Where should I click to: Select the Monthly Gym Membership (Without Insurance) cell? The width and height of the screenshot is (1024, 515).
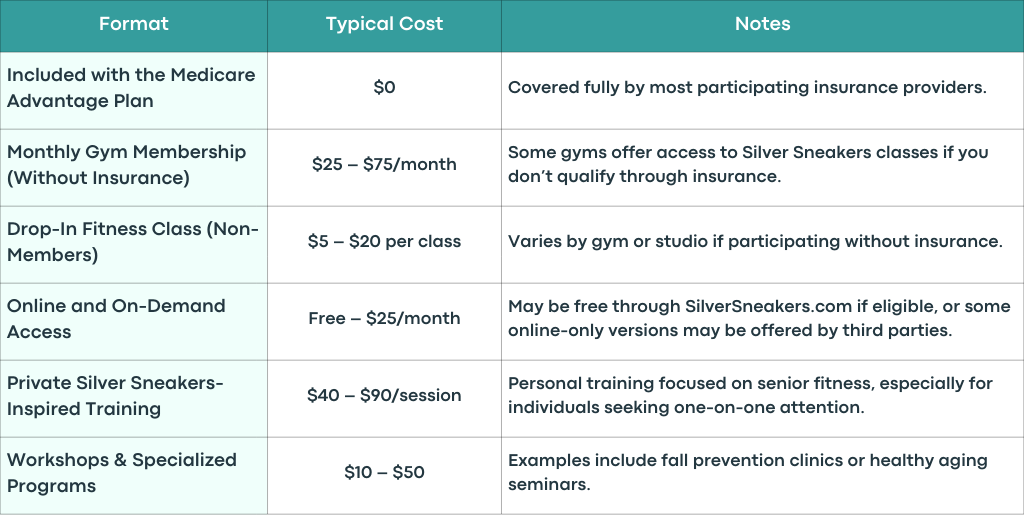(133, 167)
